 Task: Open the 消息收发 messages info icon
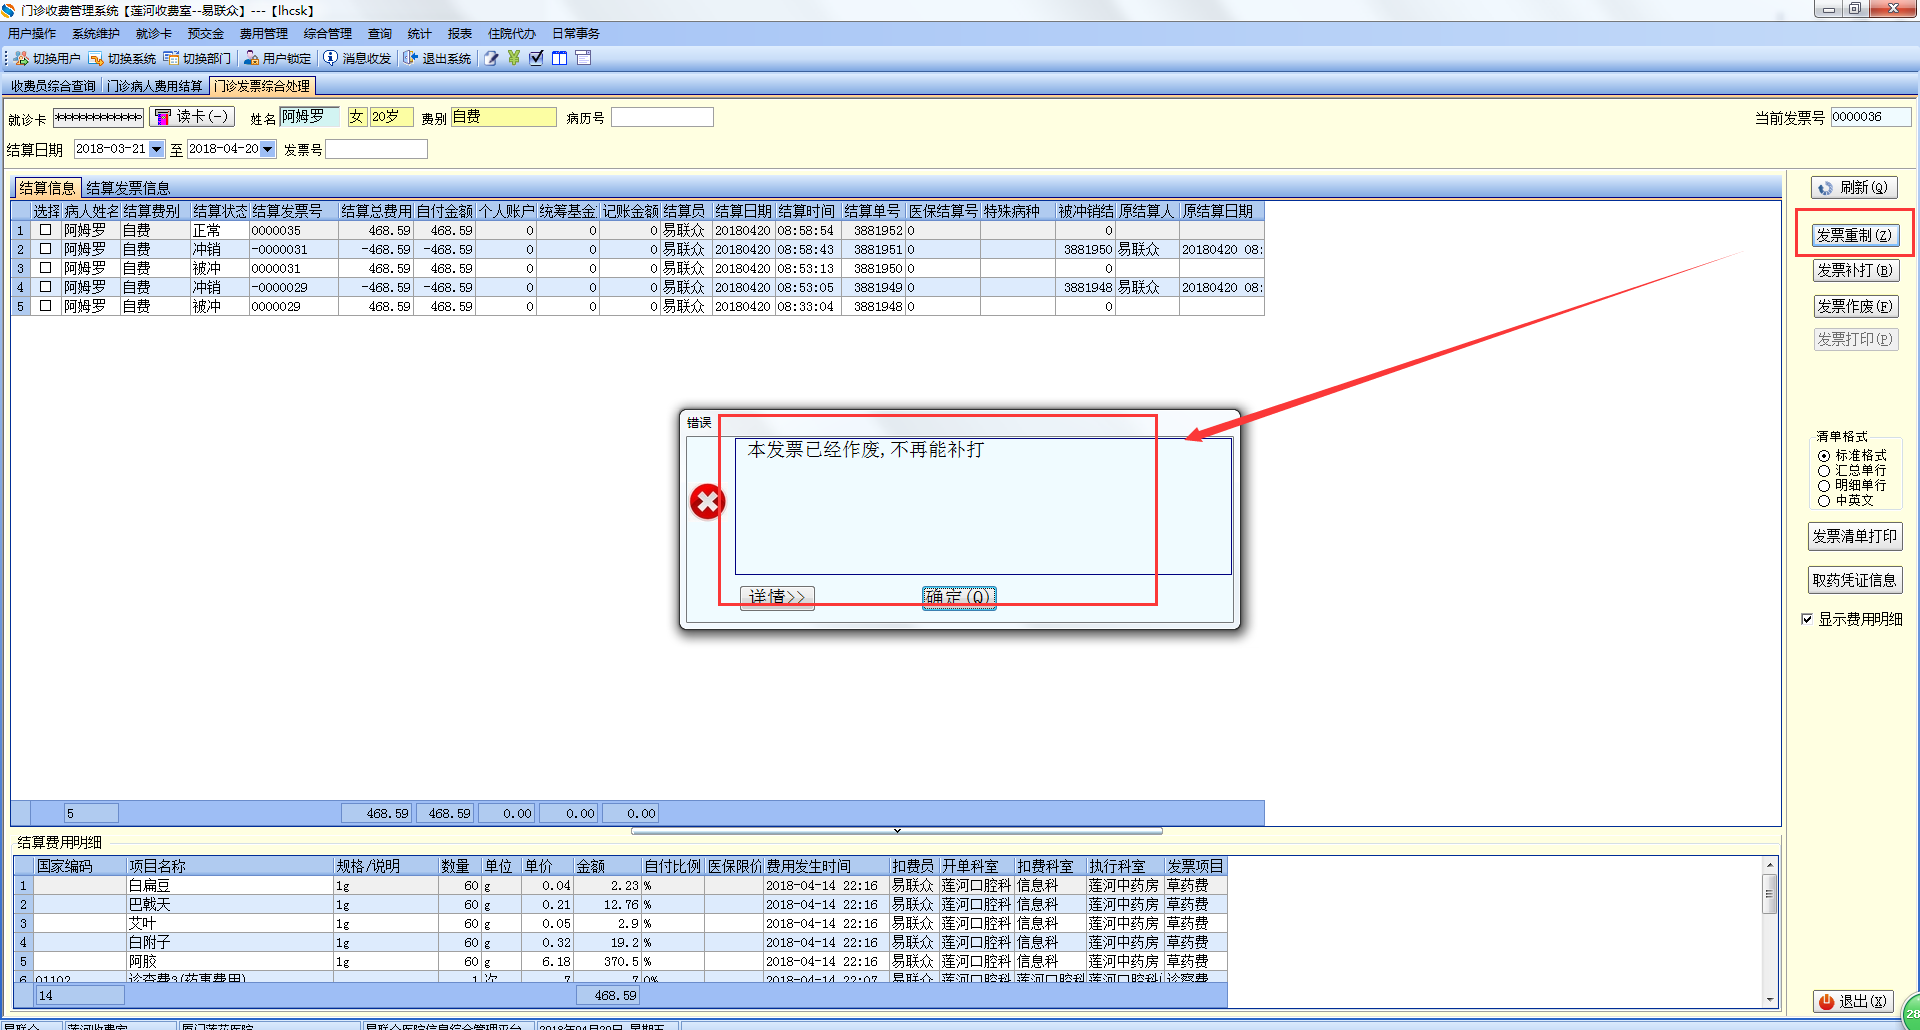[330, 58]
